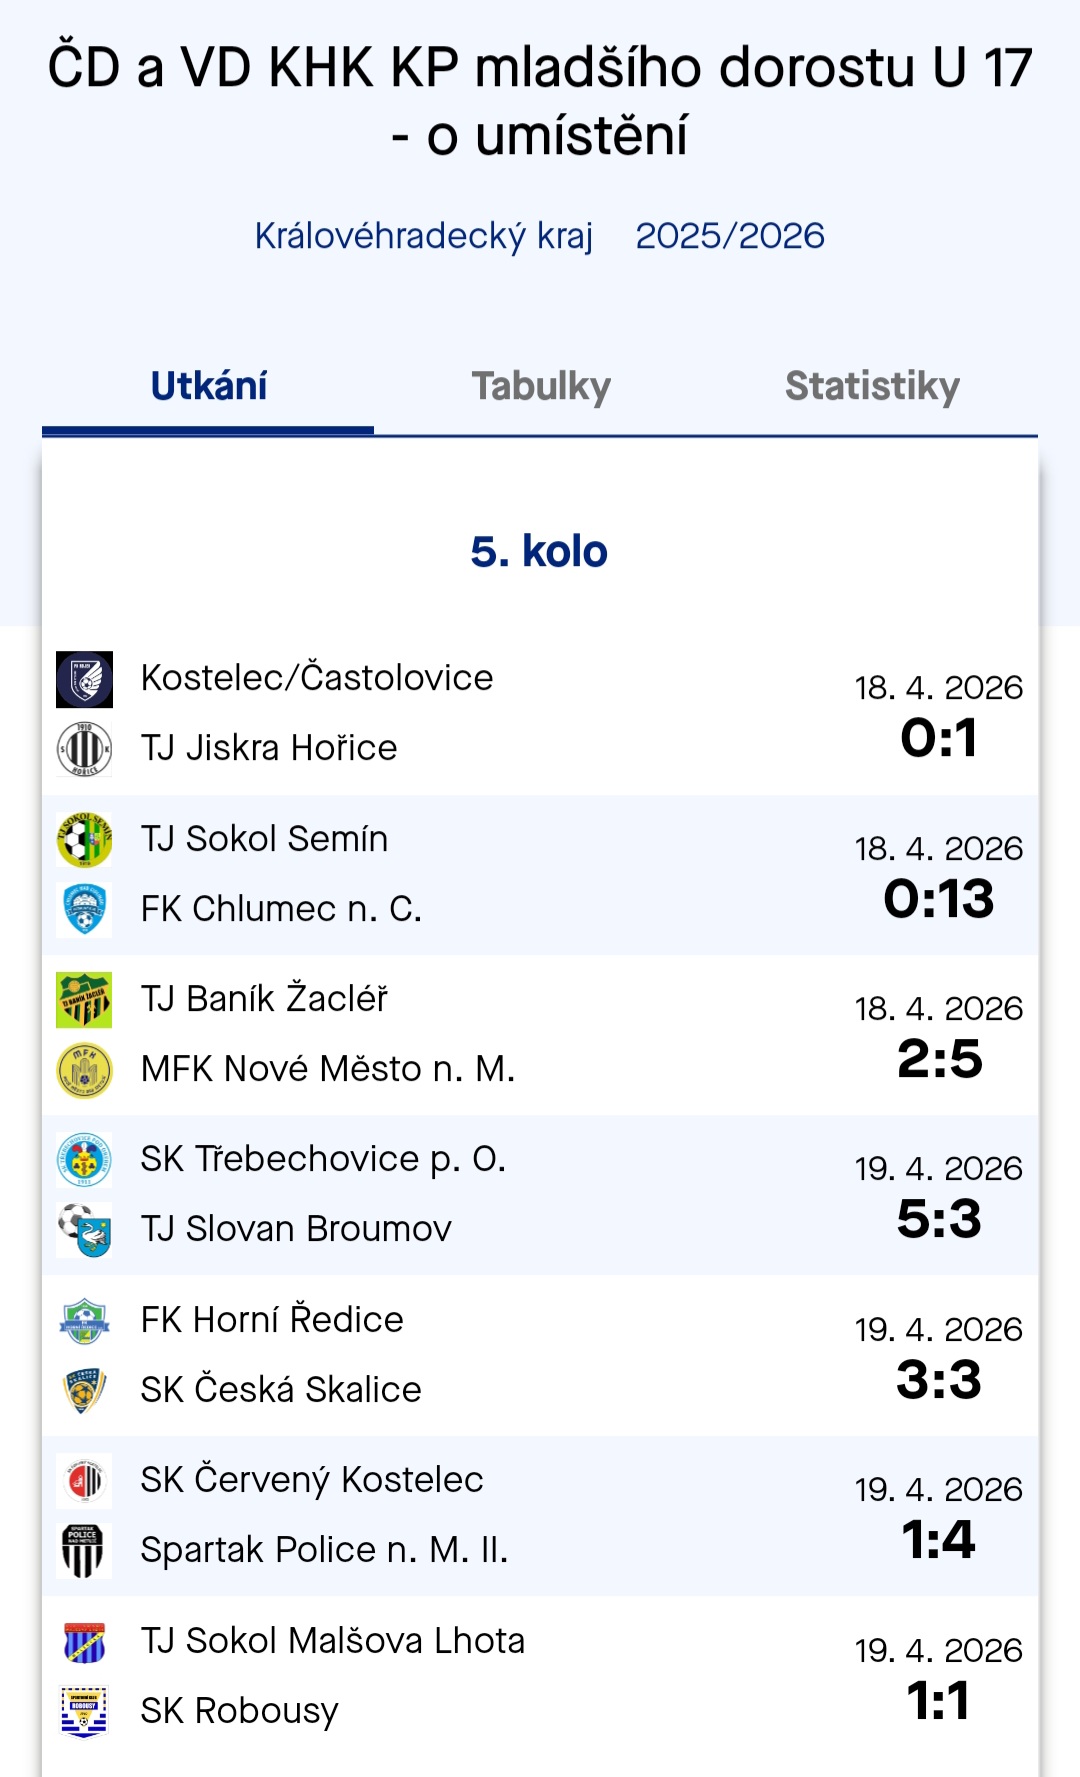Viewport: 1080px width, 1777px height.
Task: Click the FK Horní Ředice logo
Action: pos(84,1321)
